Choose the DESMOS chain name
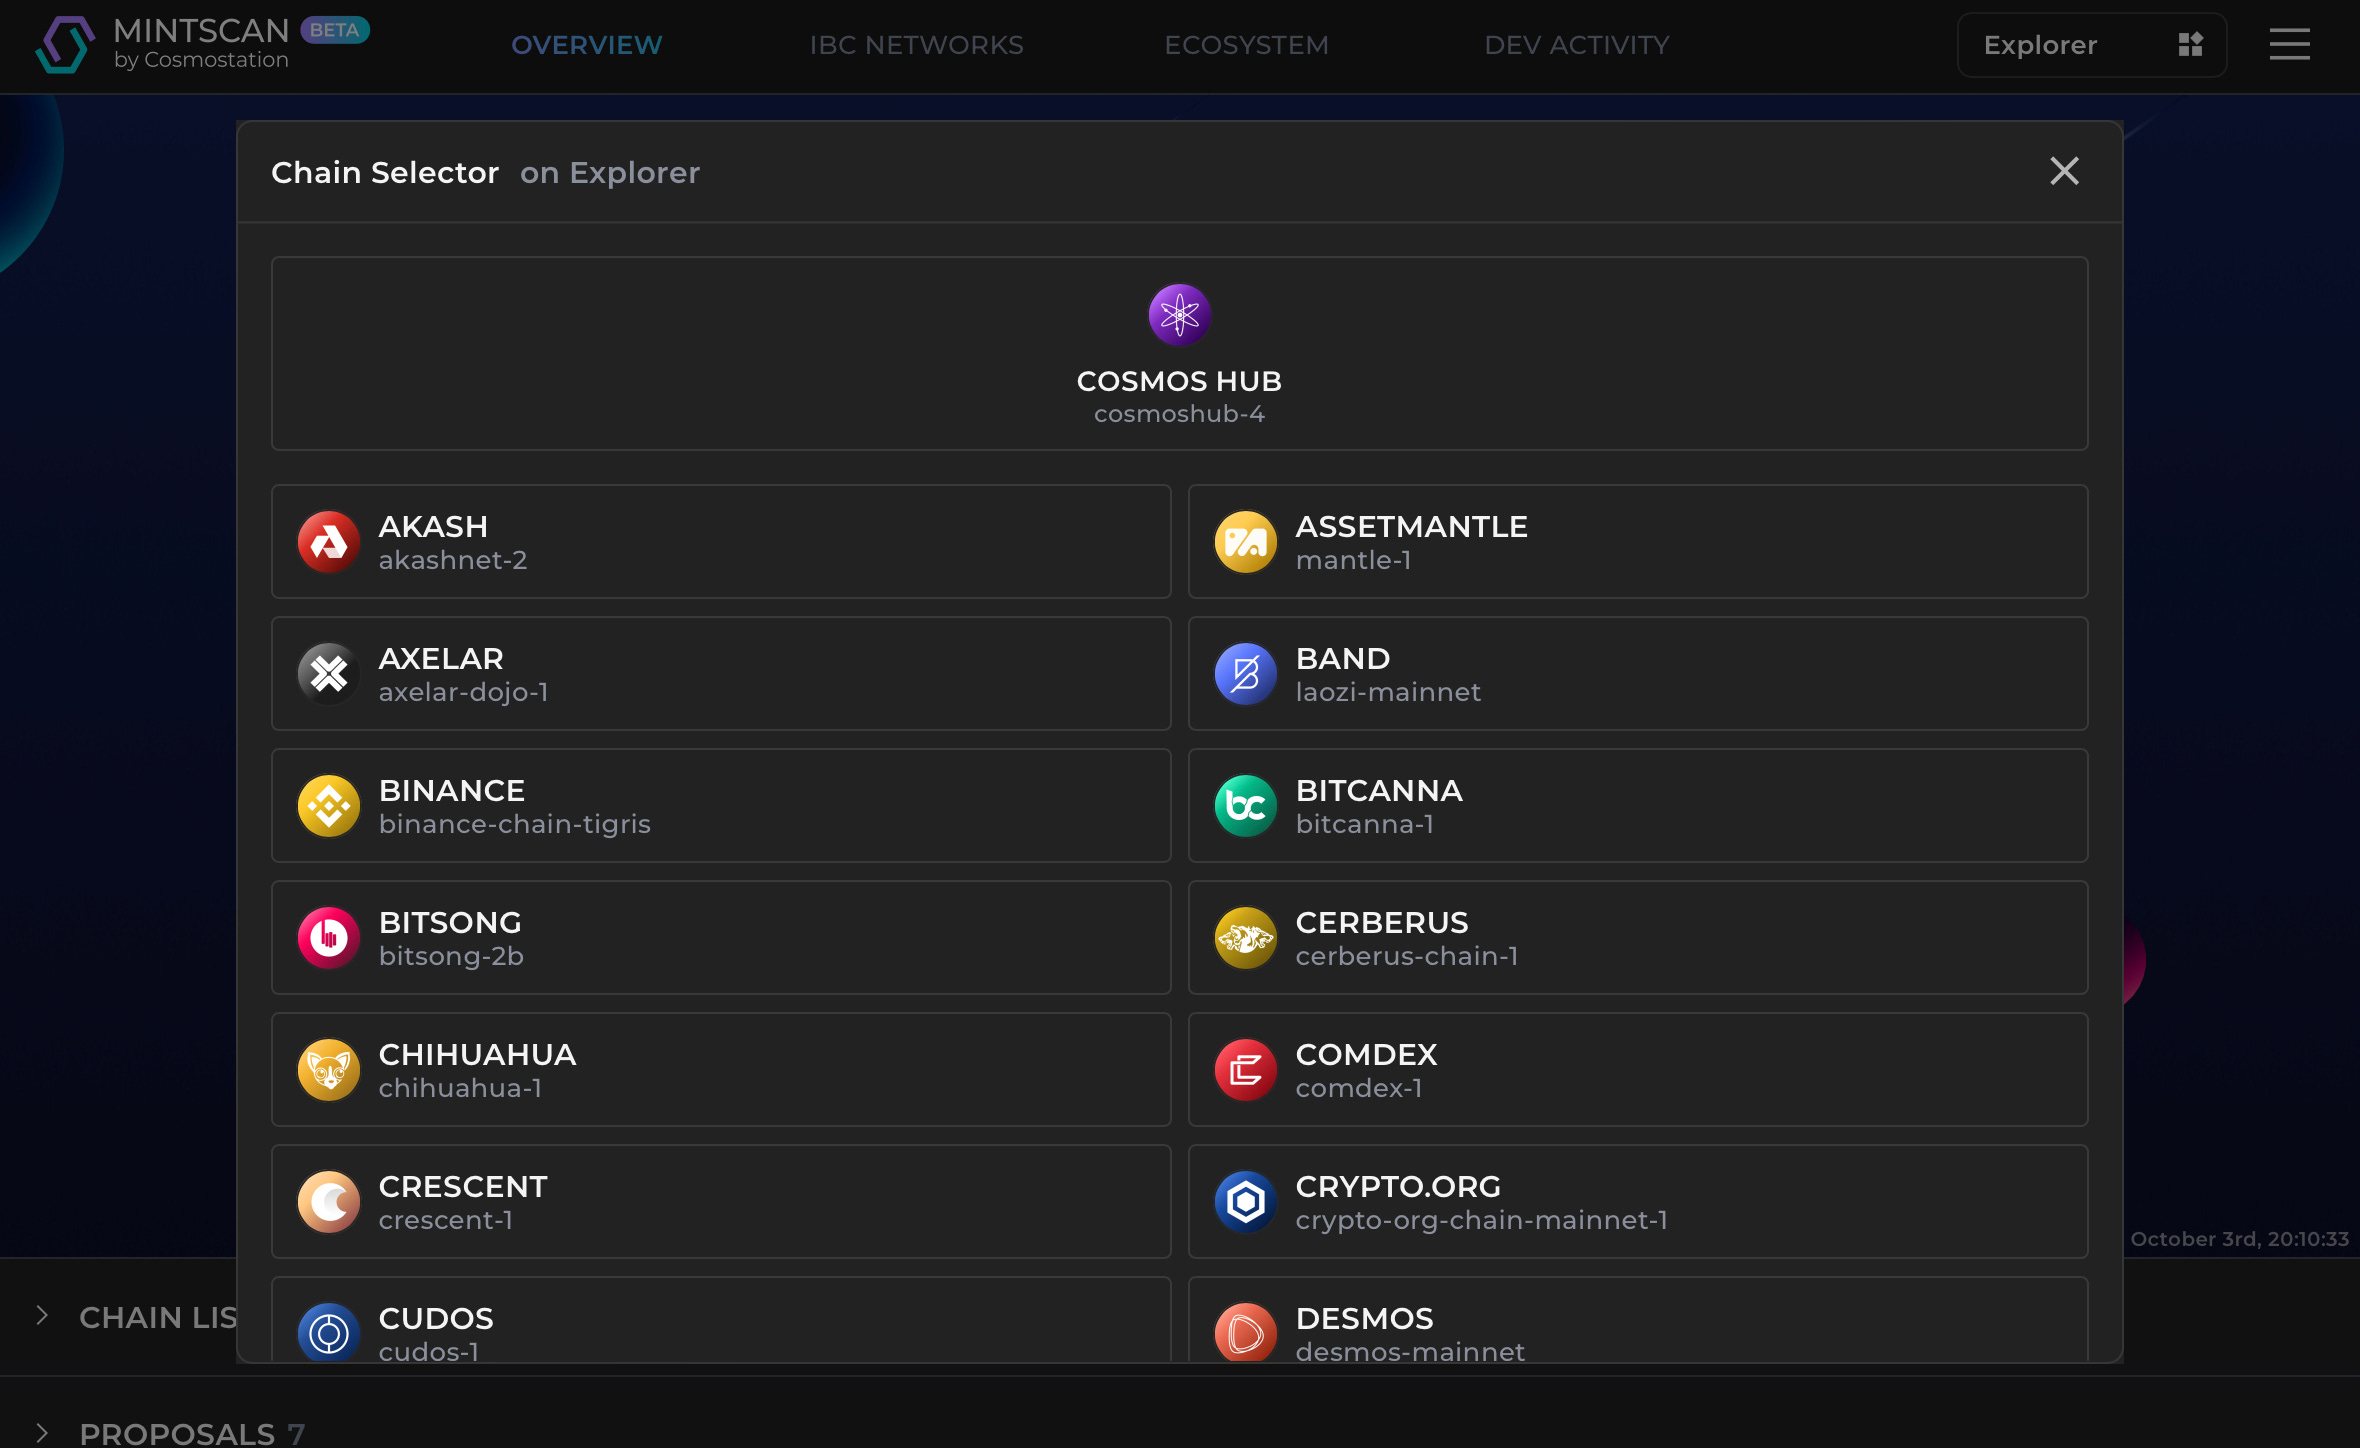The height and width of the screenshot is (1448, 2360). (x=1364, y=1318)
